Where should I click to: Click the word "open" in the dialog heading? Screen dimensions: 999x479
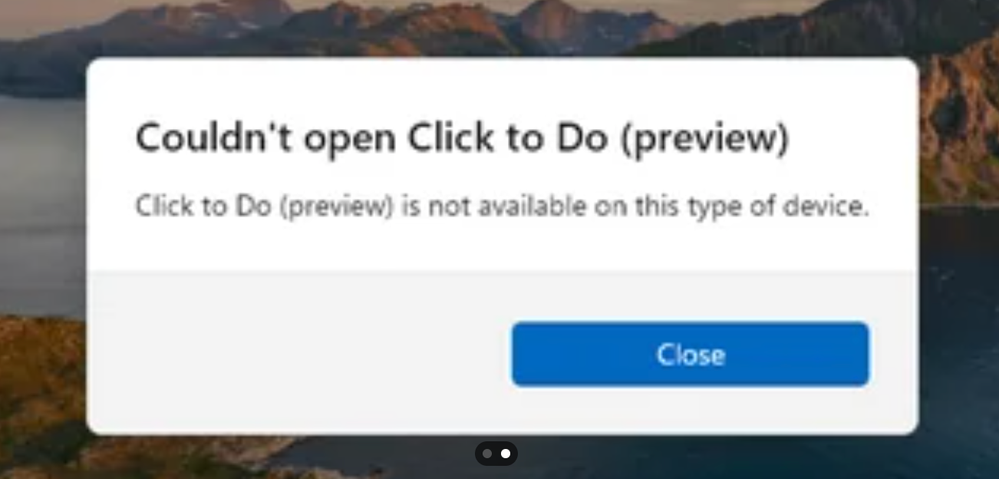[x=349, y=141]
